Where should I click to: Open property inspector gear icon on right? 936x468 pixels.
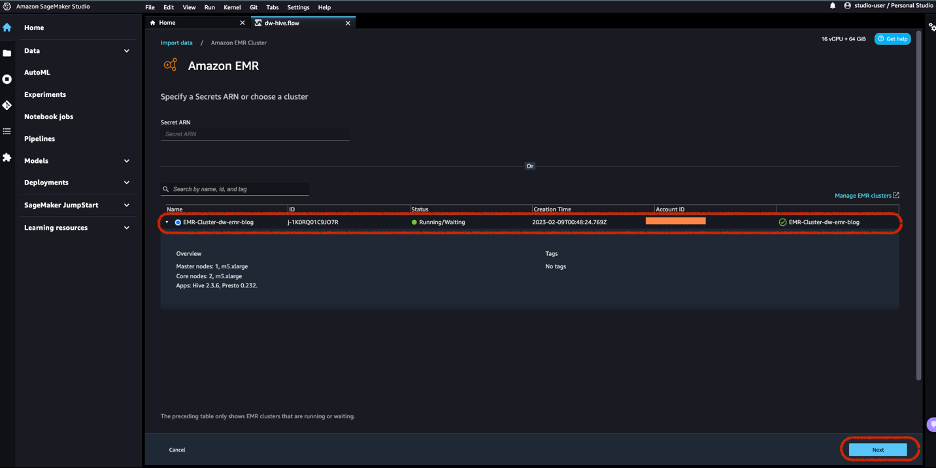pos(931,26)
